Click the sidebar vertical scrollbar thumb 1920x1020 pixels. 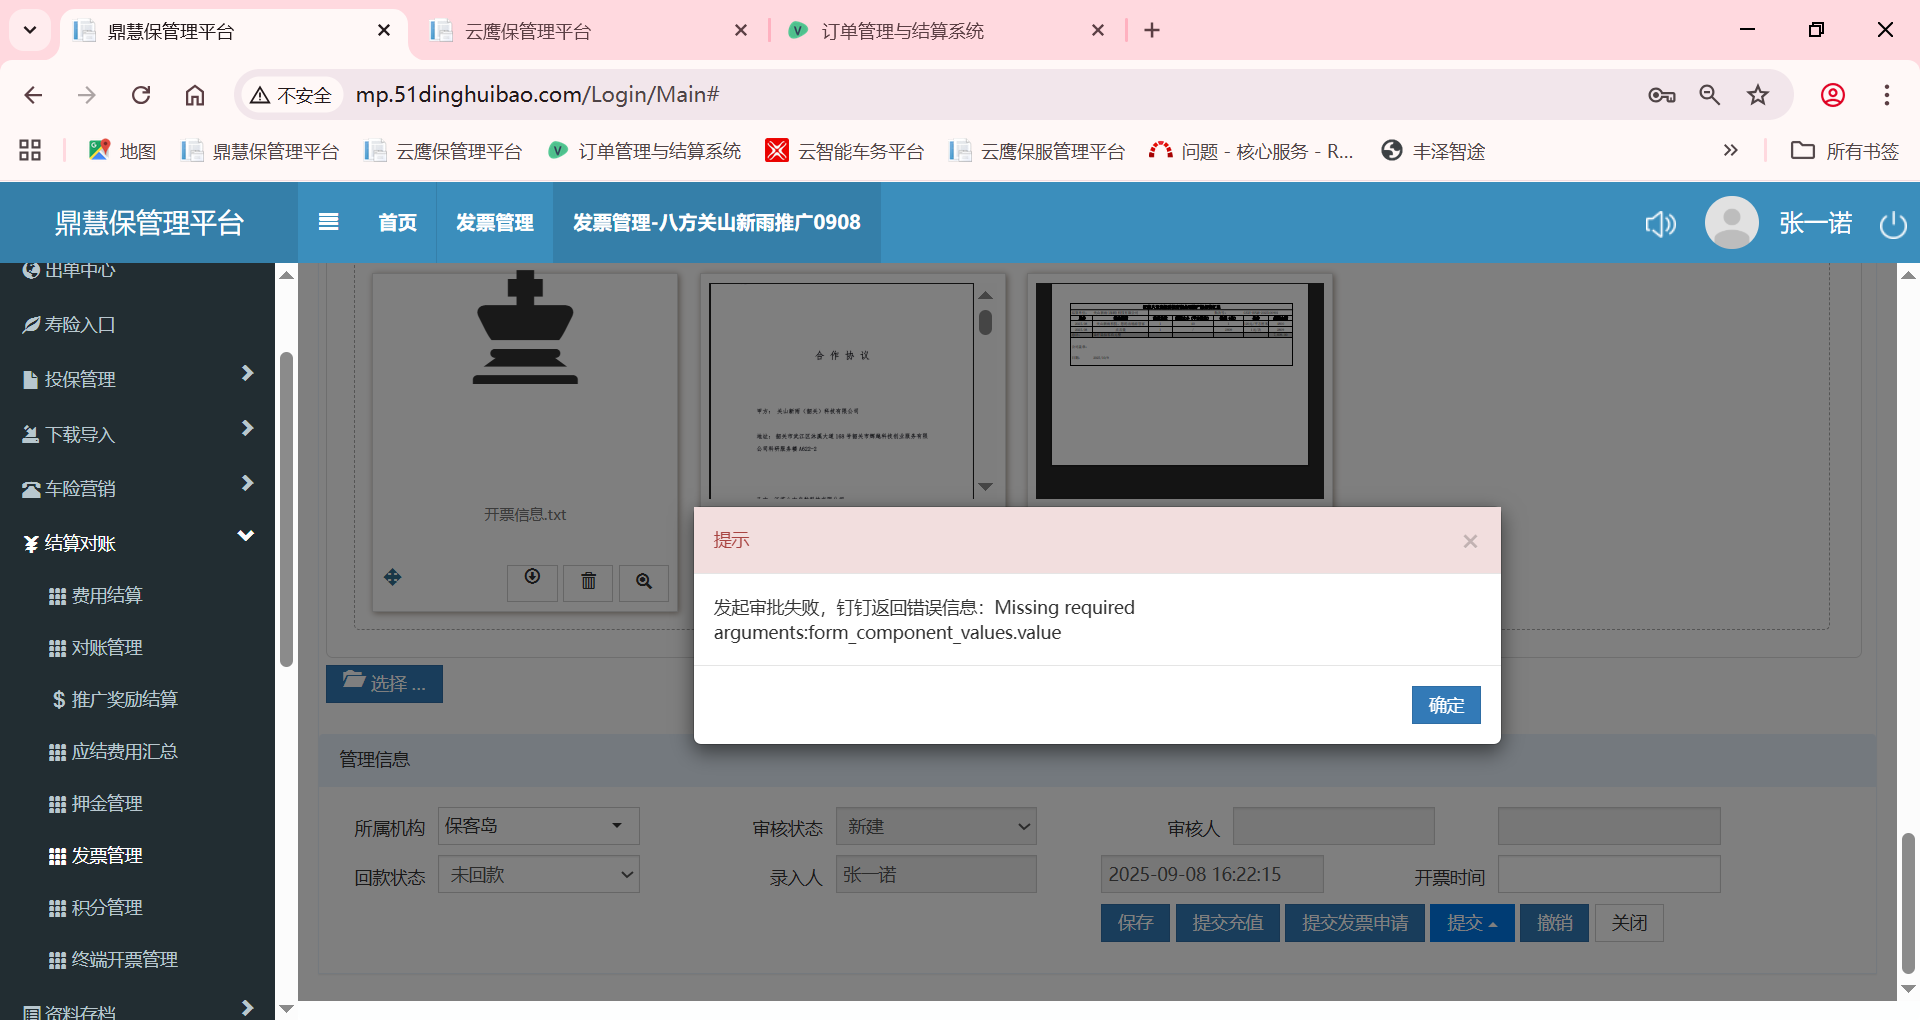(286, 508)
